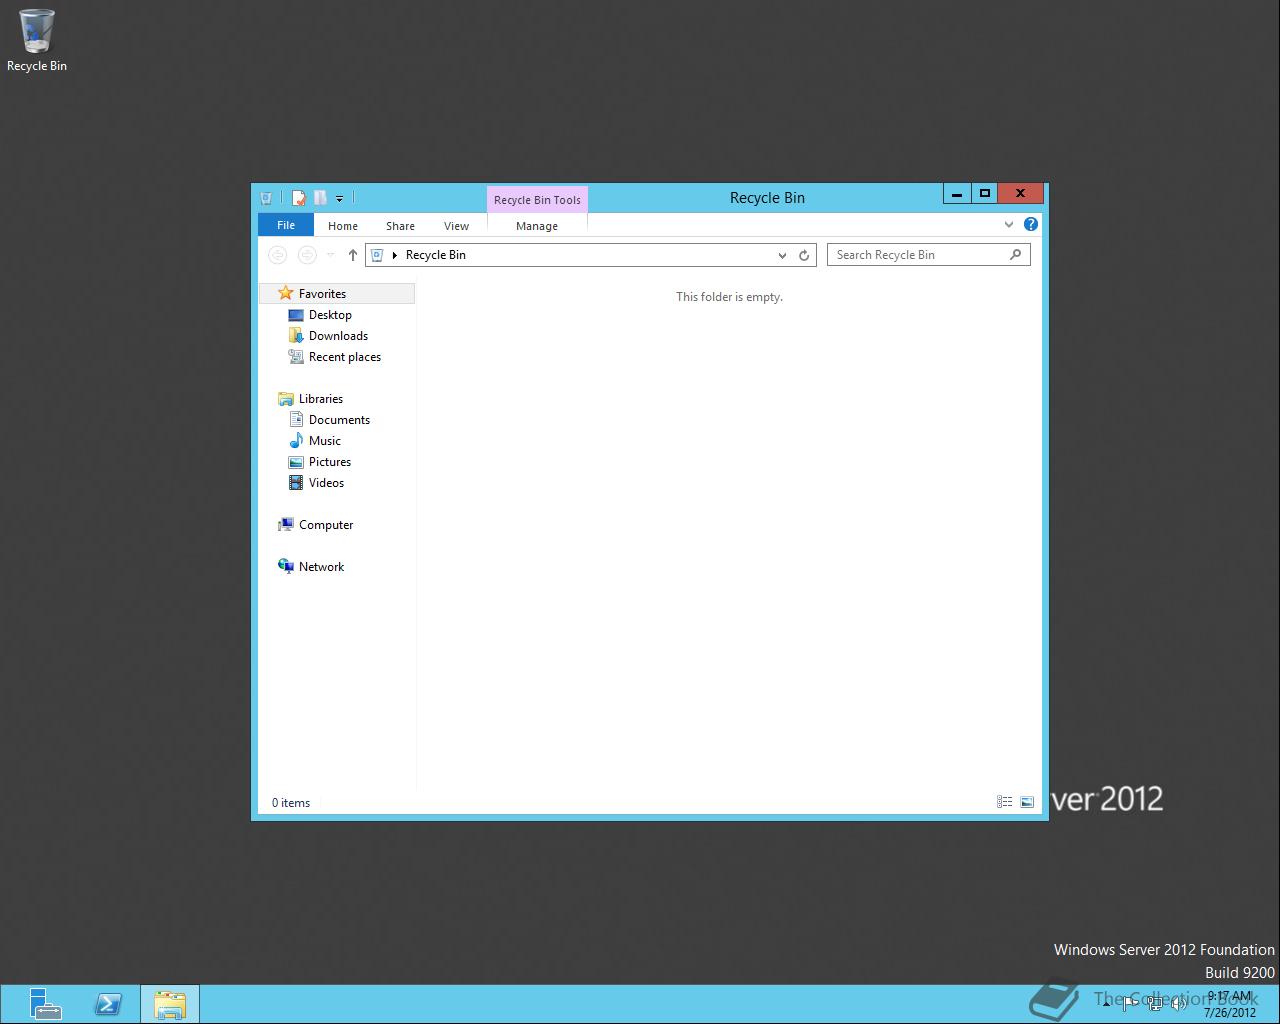Select Favorites in the navigation pane
Screen dimensions: 1280x1024
[338, 293]
